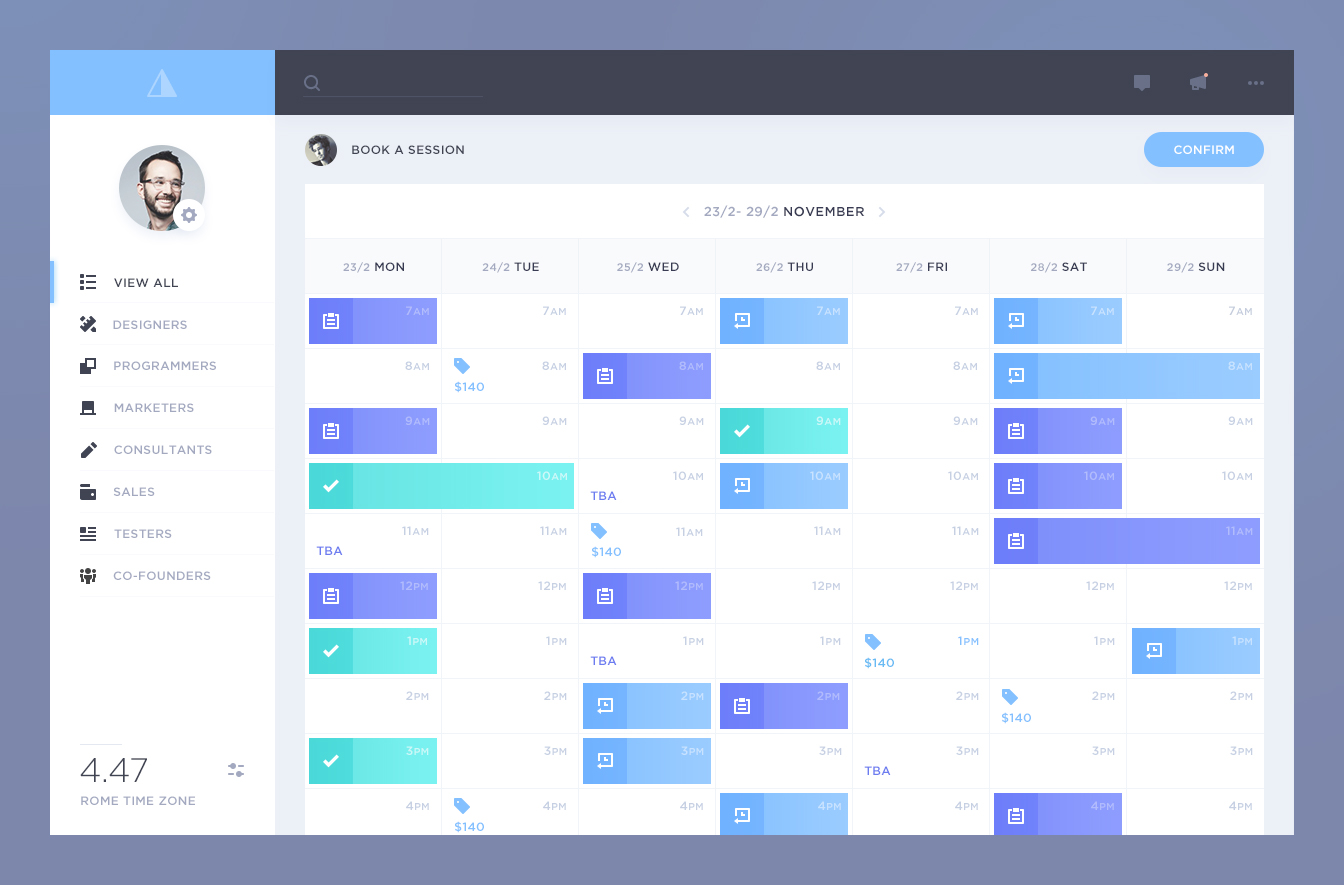
Task: Click the Co-Founders people icon
Action: (88, 576)
